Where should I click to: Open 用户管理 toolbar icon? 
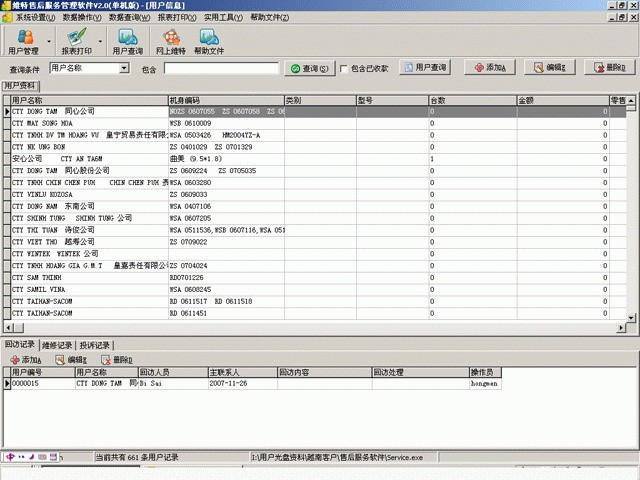click(x=23, y=42)
